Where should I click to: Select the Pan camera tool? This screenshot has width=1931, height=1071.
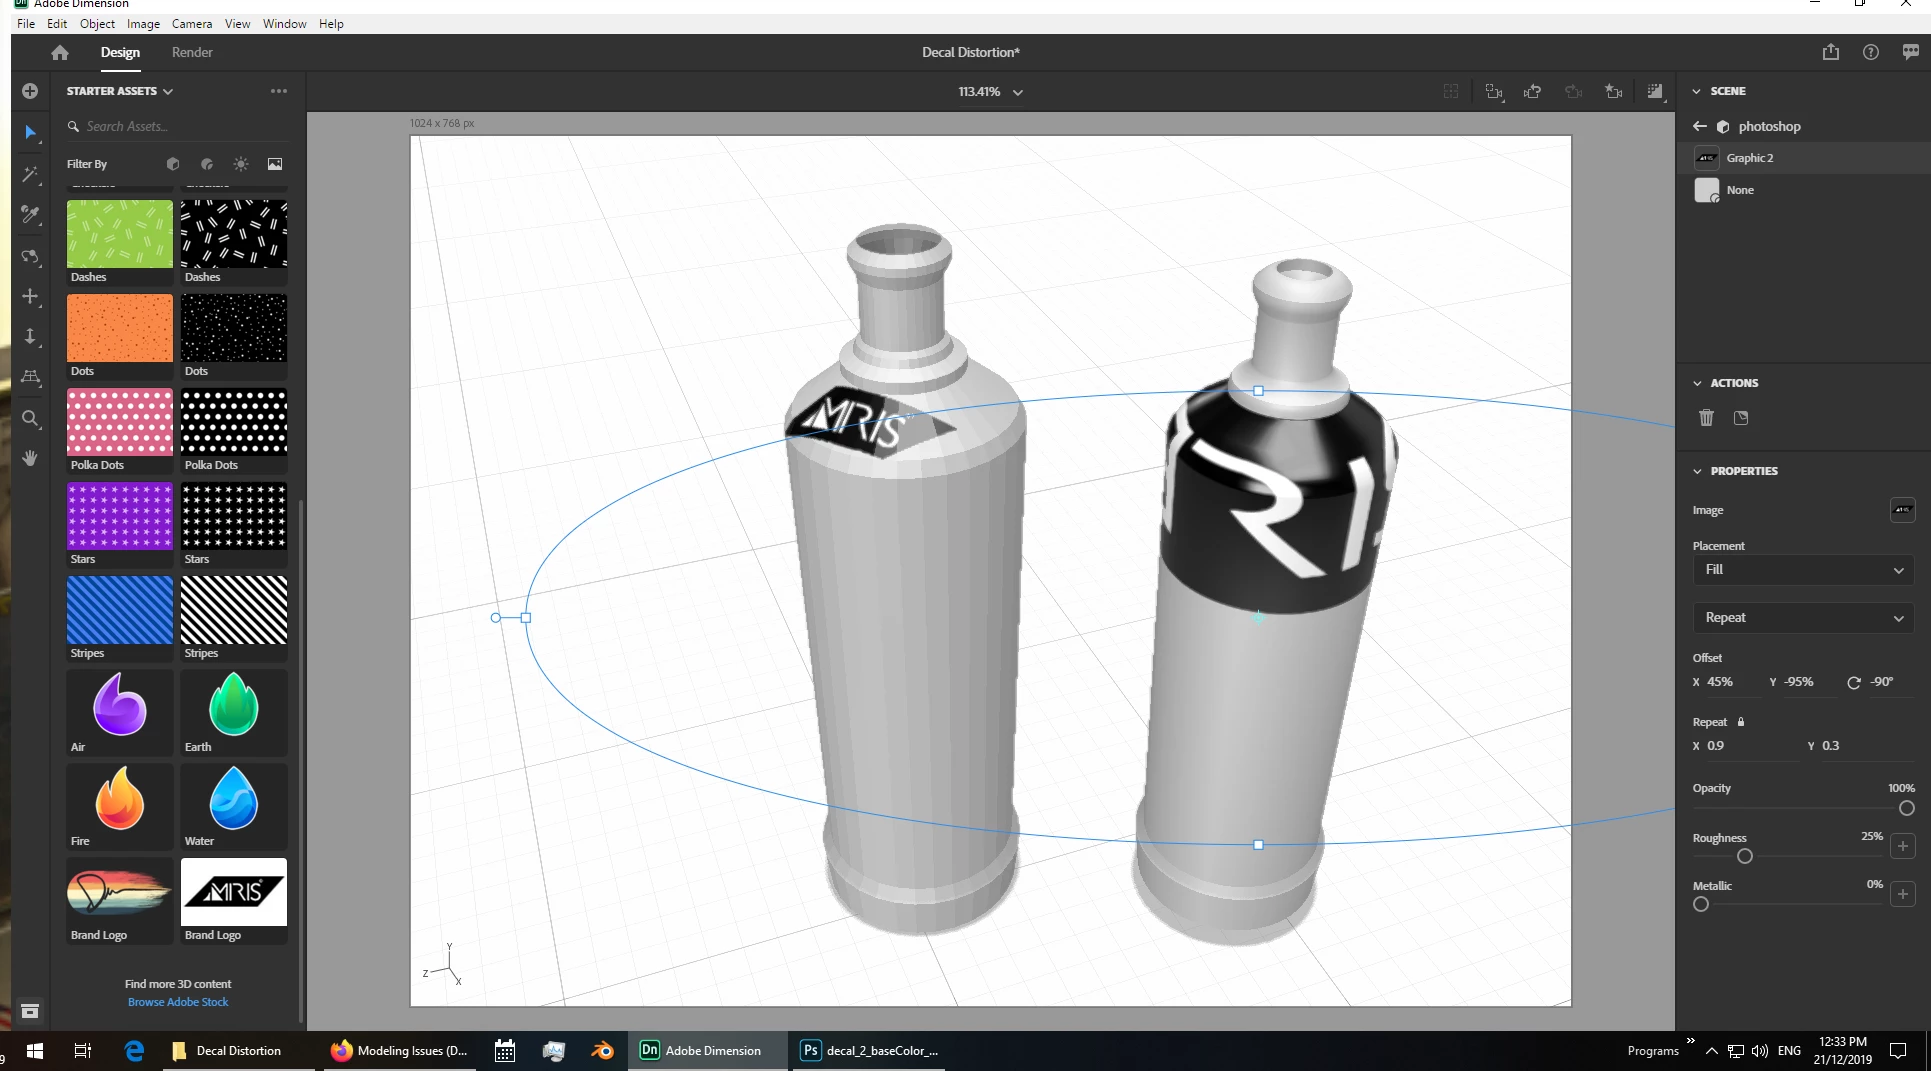tap(30, 297)
